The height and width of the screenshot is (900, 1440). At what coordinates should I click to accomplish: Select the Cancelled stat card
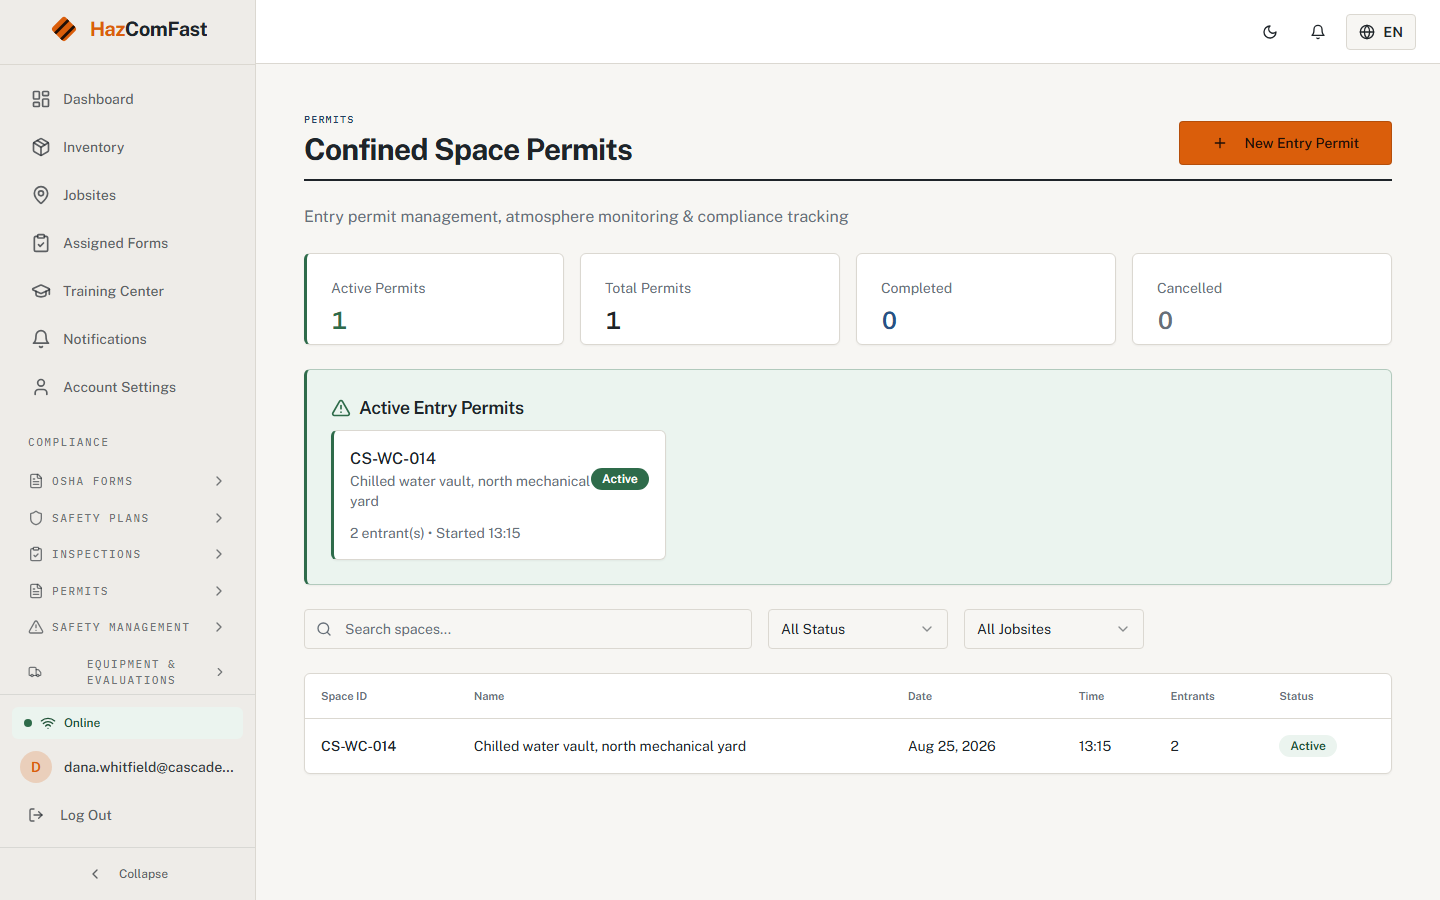click(1262, 299)
